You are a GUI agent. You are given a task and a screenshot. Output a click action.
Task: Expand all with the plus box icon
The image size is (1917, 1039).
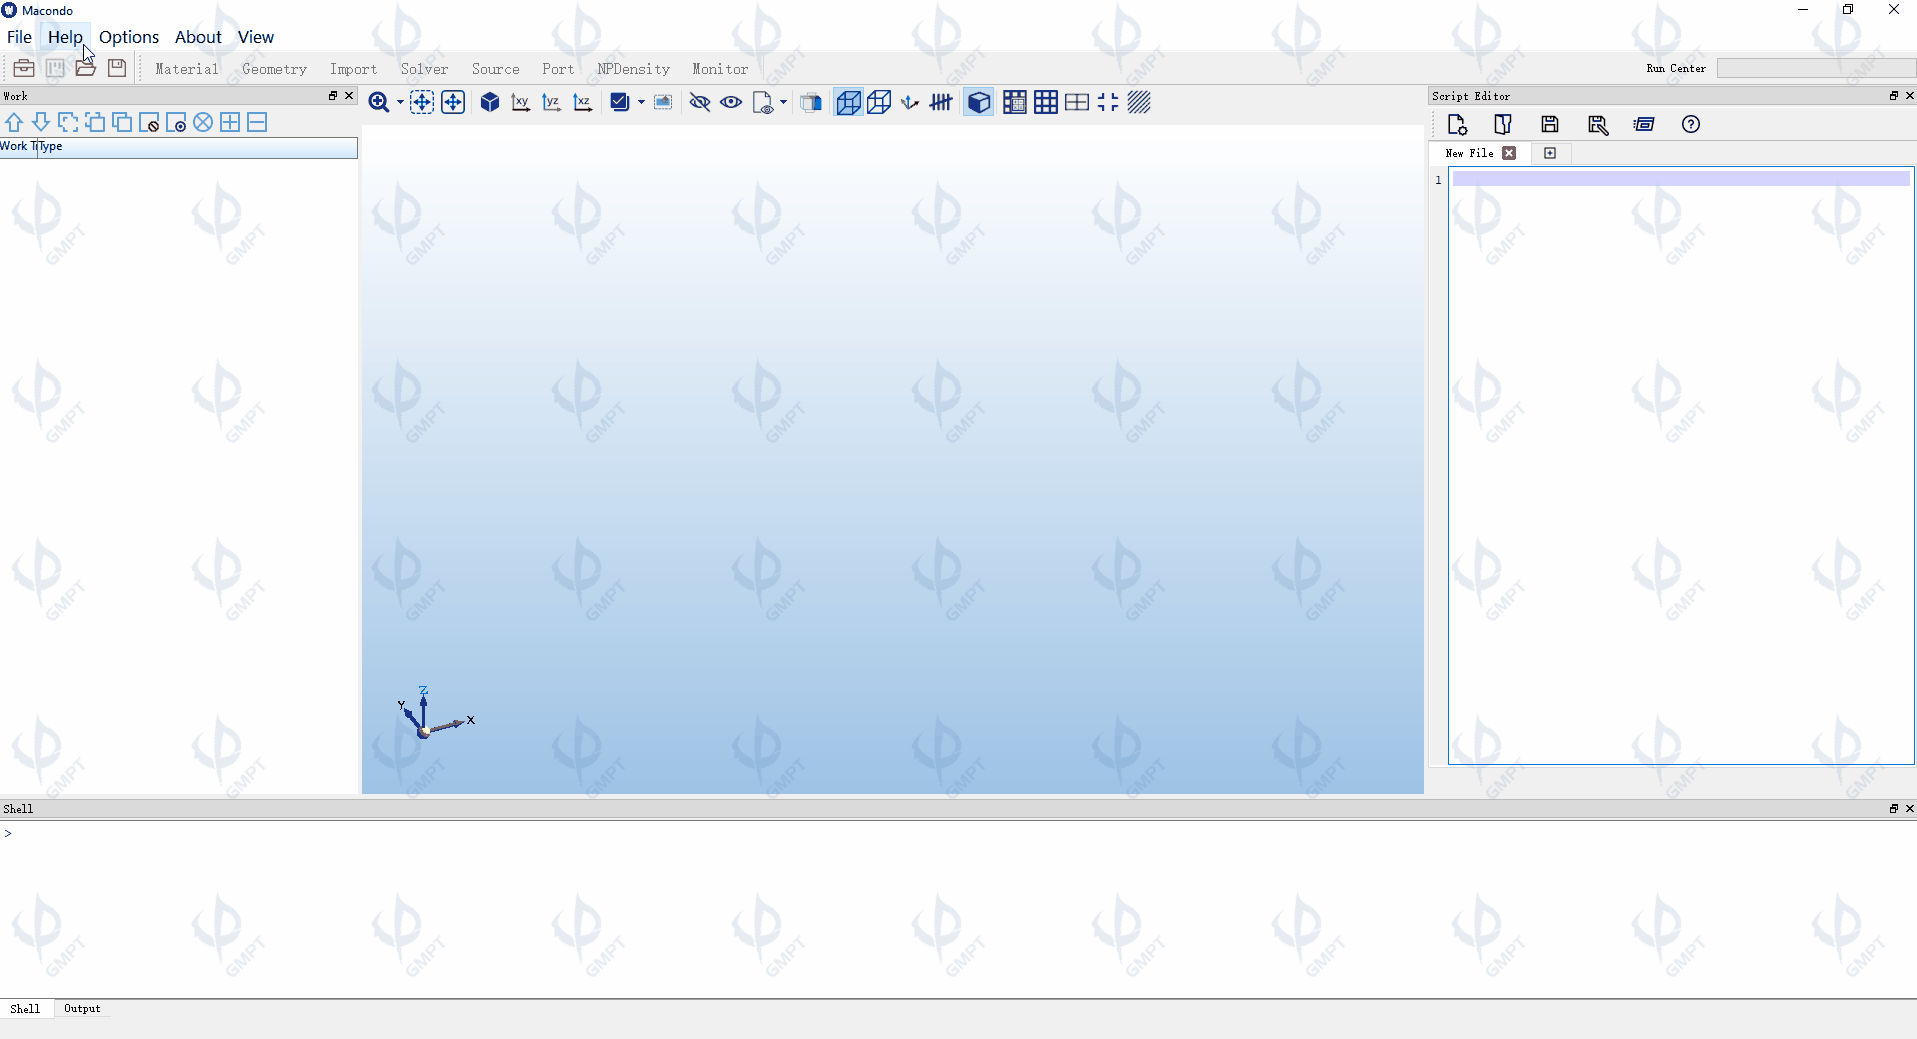pos(230,122)
